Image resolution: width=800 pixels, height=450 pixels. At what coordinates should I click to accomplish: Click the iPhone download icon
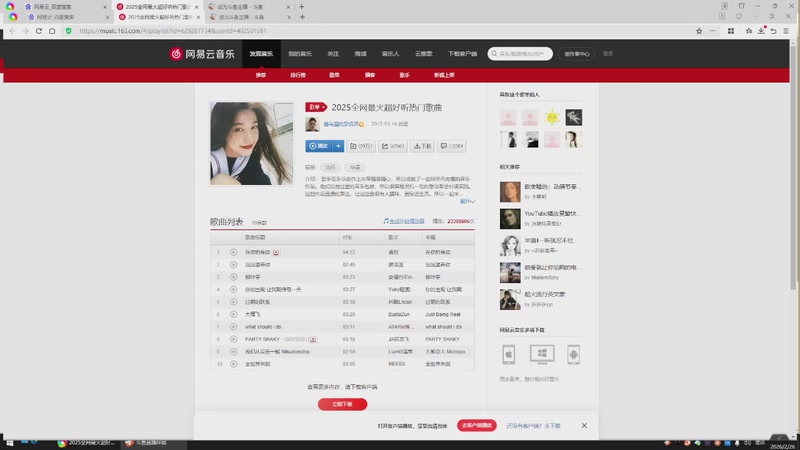(x=509, y=355)
